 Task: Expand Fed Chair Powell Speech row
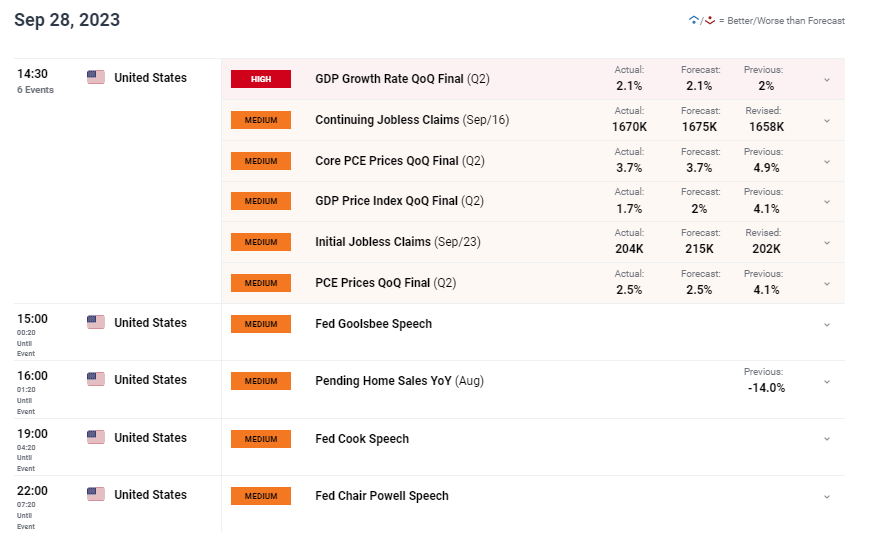(827, 497)
